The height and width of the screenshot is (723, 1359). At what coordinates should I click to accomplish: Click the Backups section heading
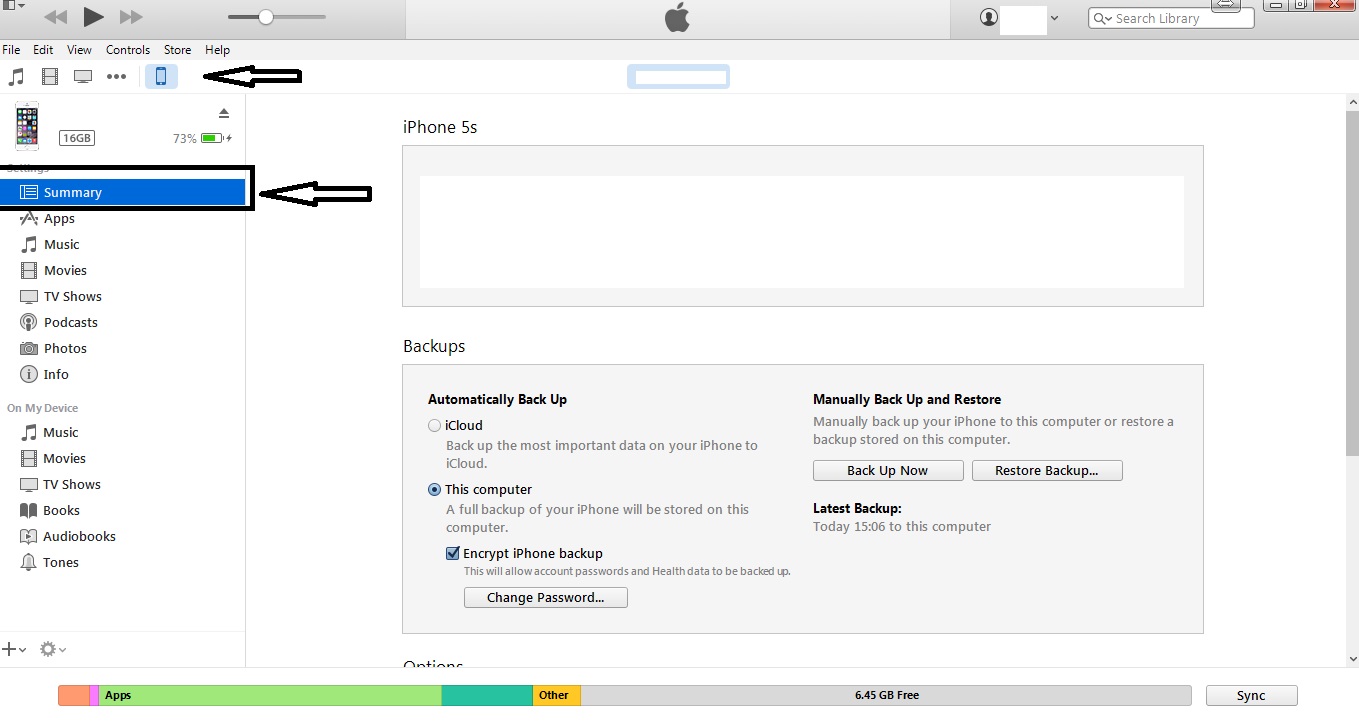click(x=434, y=347)
